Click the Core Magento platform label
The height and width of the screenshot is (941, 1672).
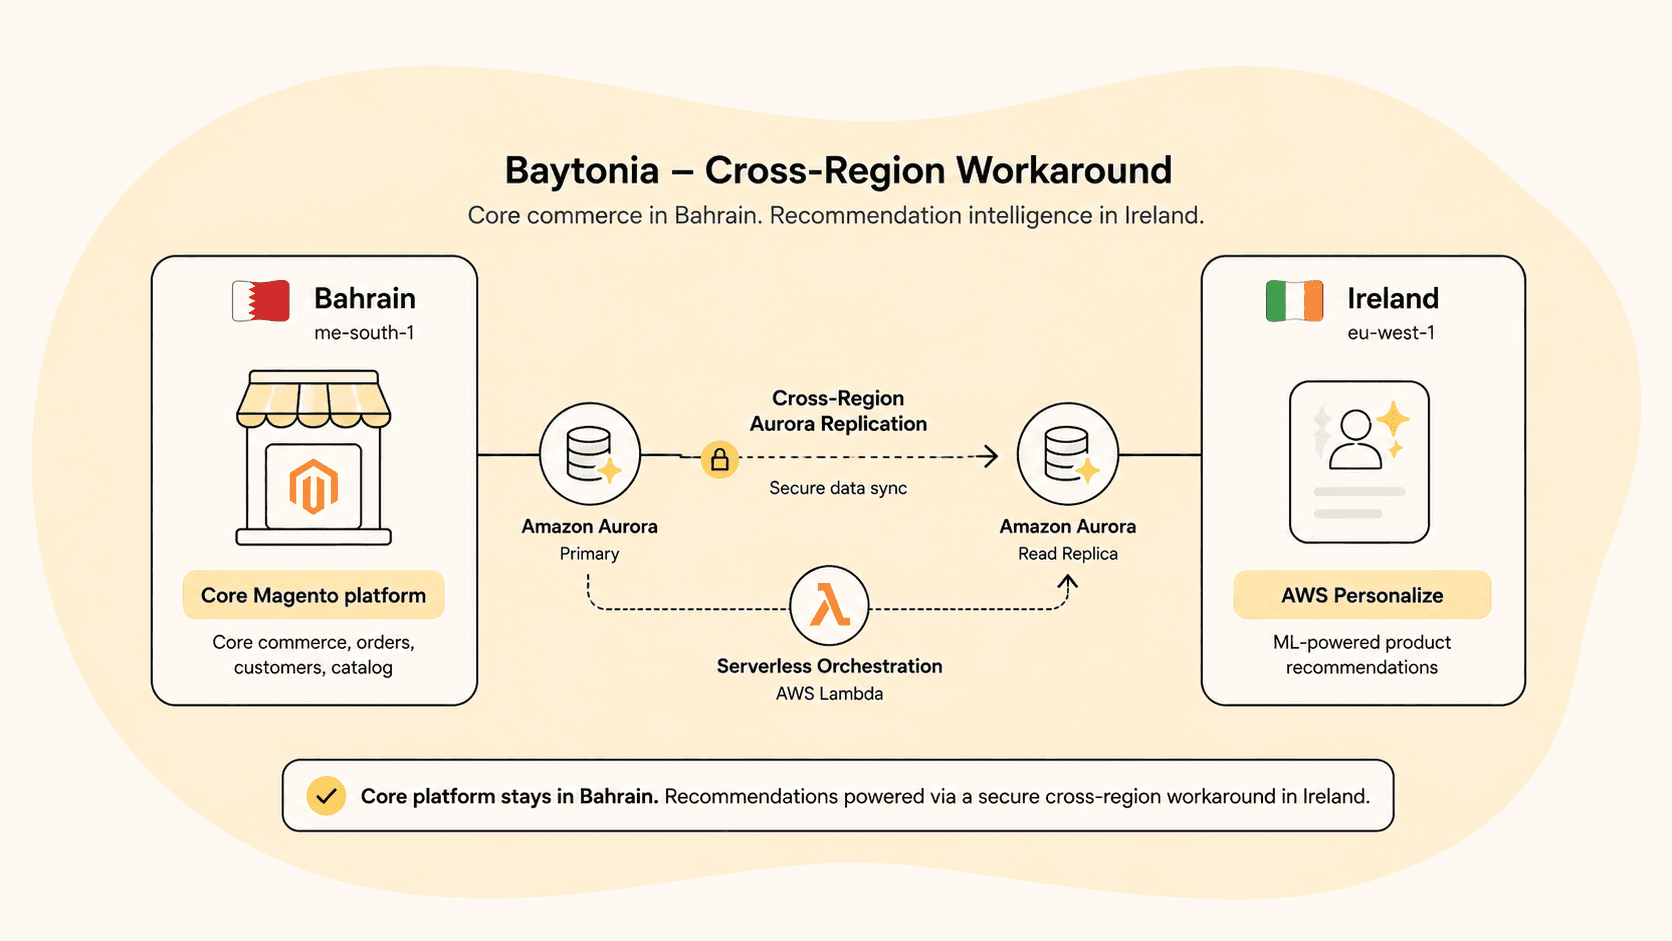313,595
